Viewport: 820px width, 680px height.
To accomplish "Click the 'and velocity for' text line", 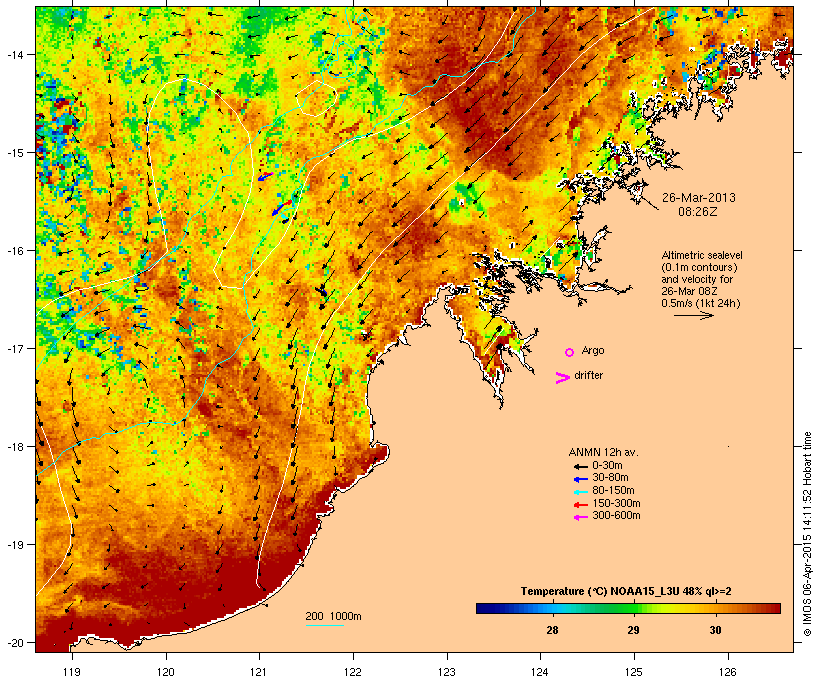I will click(x=697, y=279).
